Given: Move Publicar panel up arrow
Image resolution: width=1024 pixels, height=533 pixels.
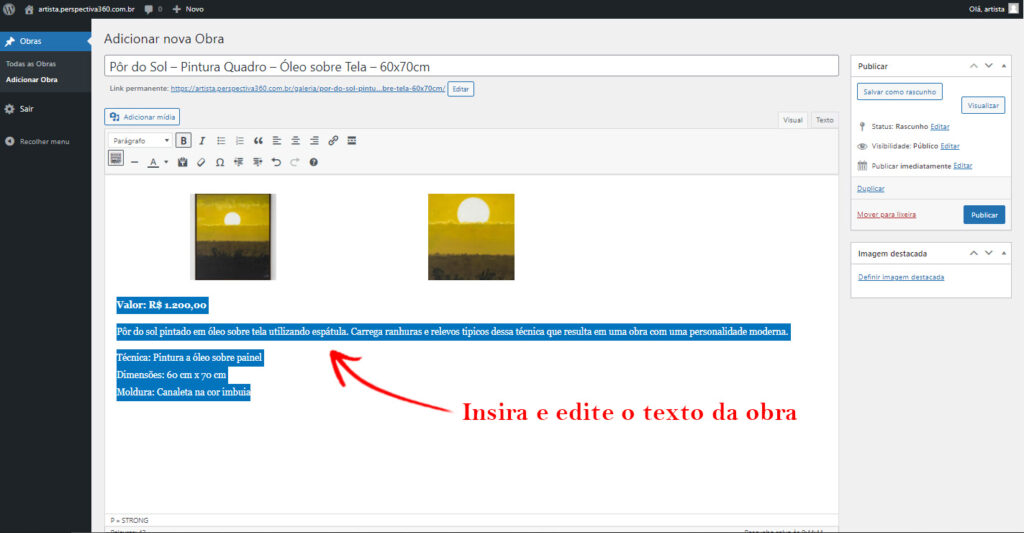Looking at the screenshot, I should pyautogui.click(x=974, y=66).
